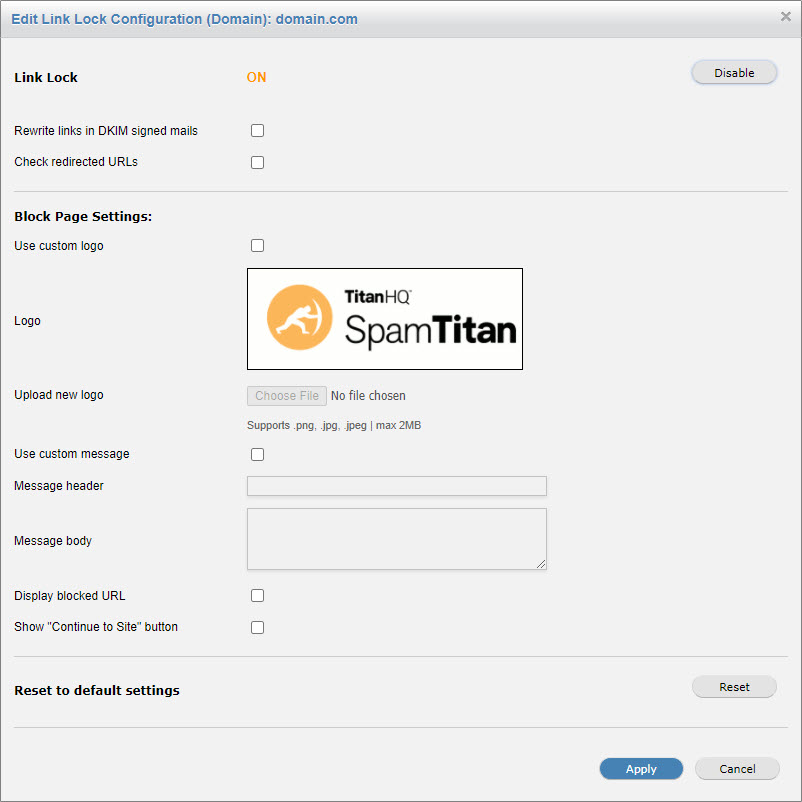
Task: Click the "Logo" label text
Action: [27, 321]
